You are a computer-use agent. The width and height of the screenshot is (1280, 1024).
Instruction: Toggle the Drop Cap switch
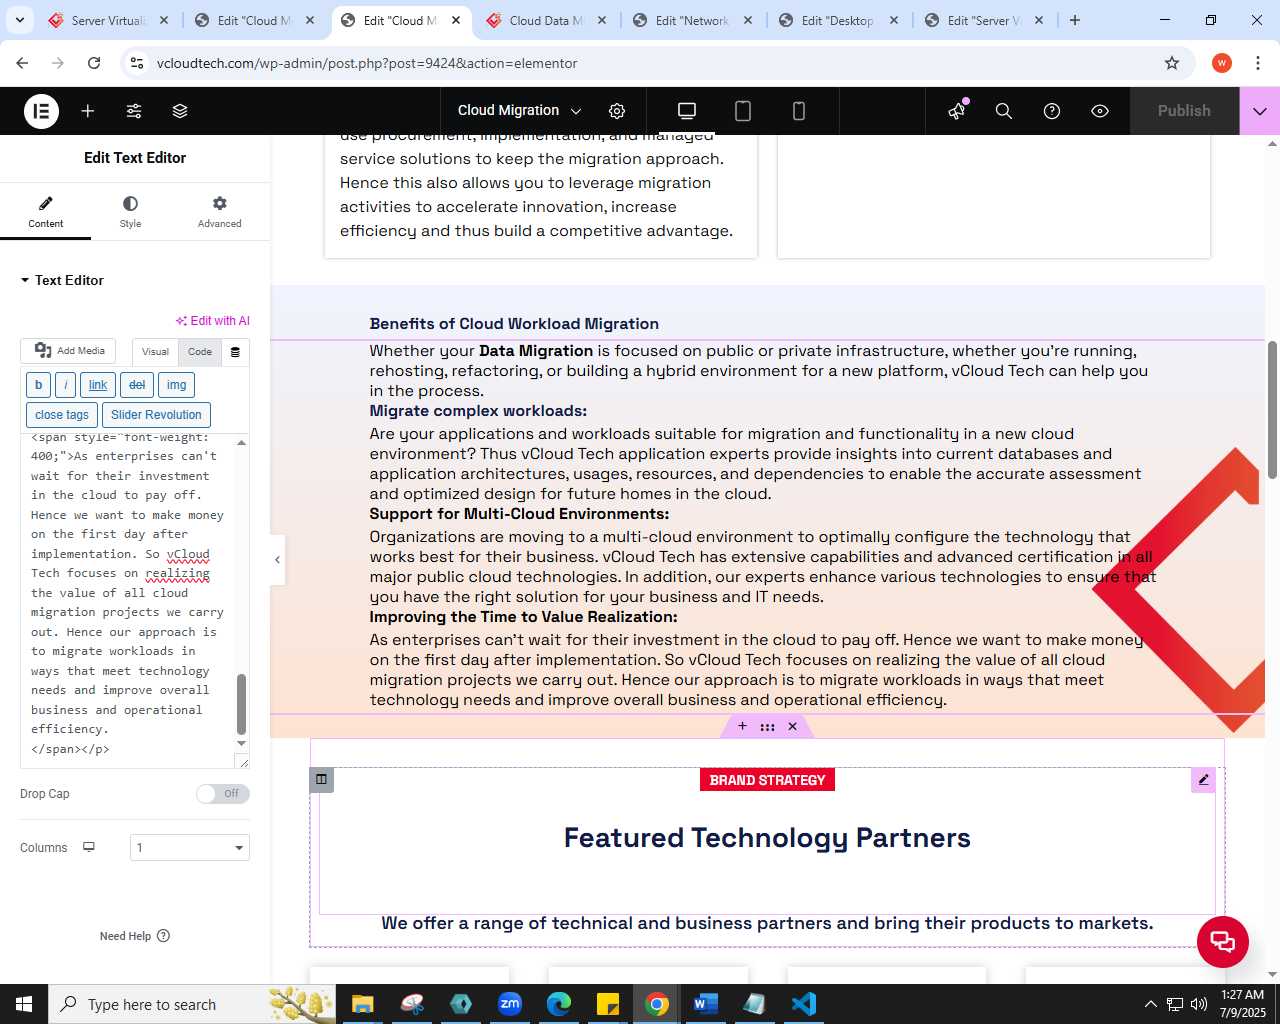(x=222, y=794)
